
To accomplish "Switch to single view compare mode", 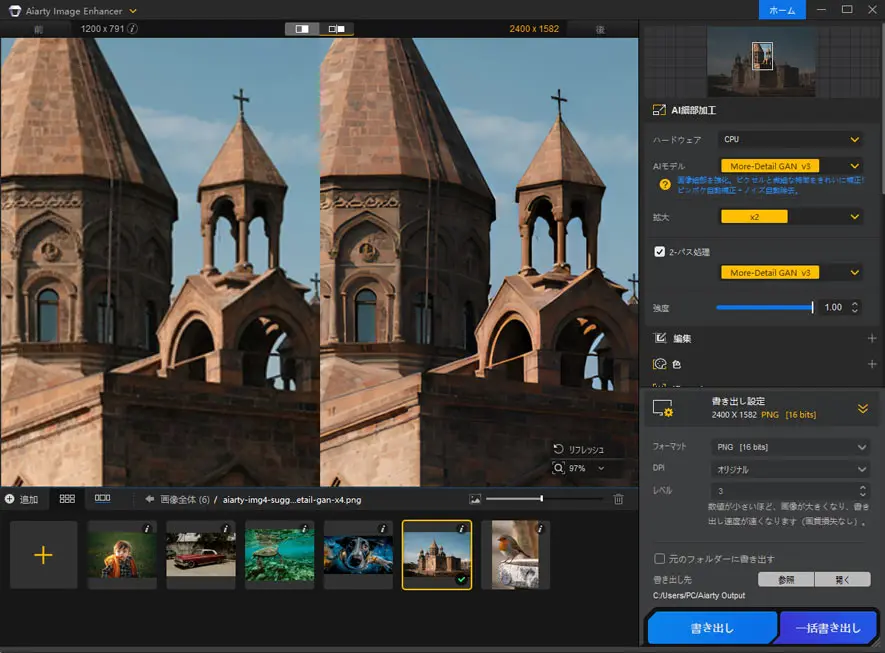I will click(x=302, y=29).
